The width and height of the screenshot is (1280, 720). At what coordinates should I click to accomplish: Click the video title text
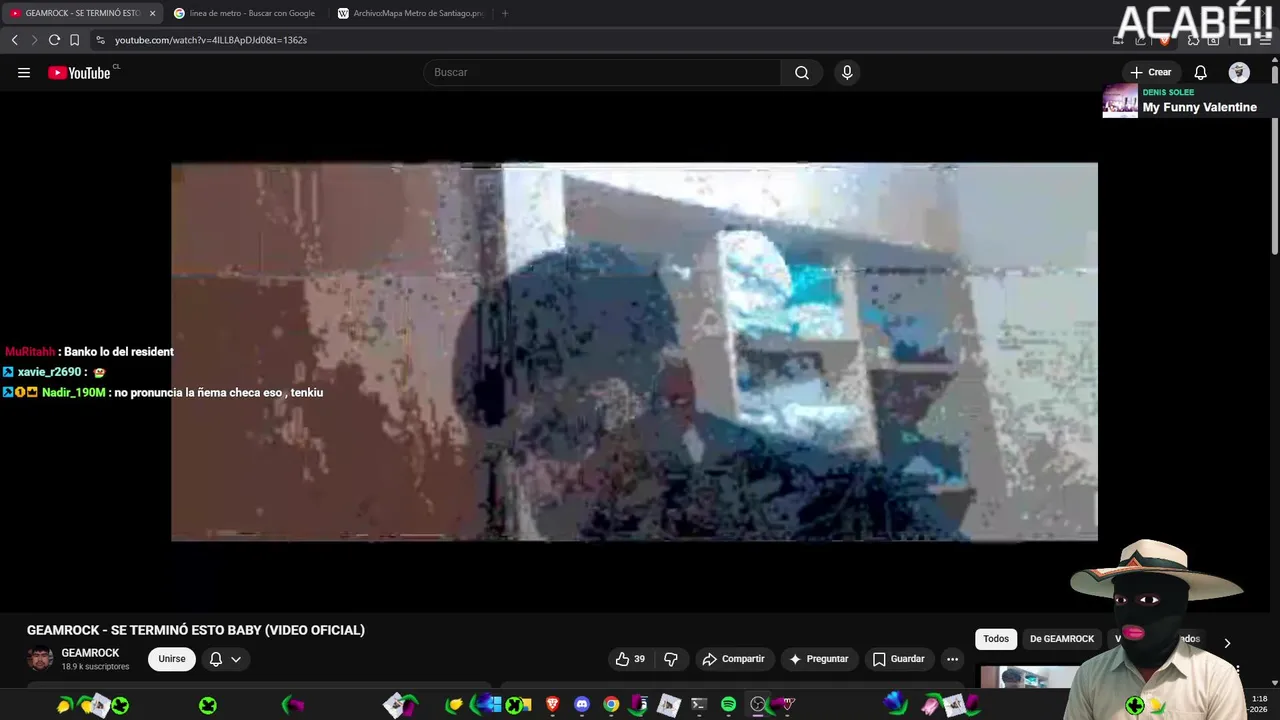click(x=196, y=630)
